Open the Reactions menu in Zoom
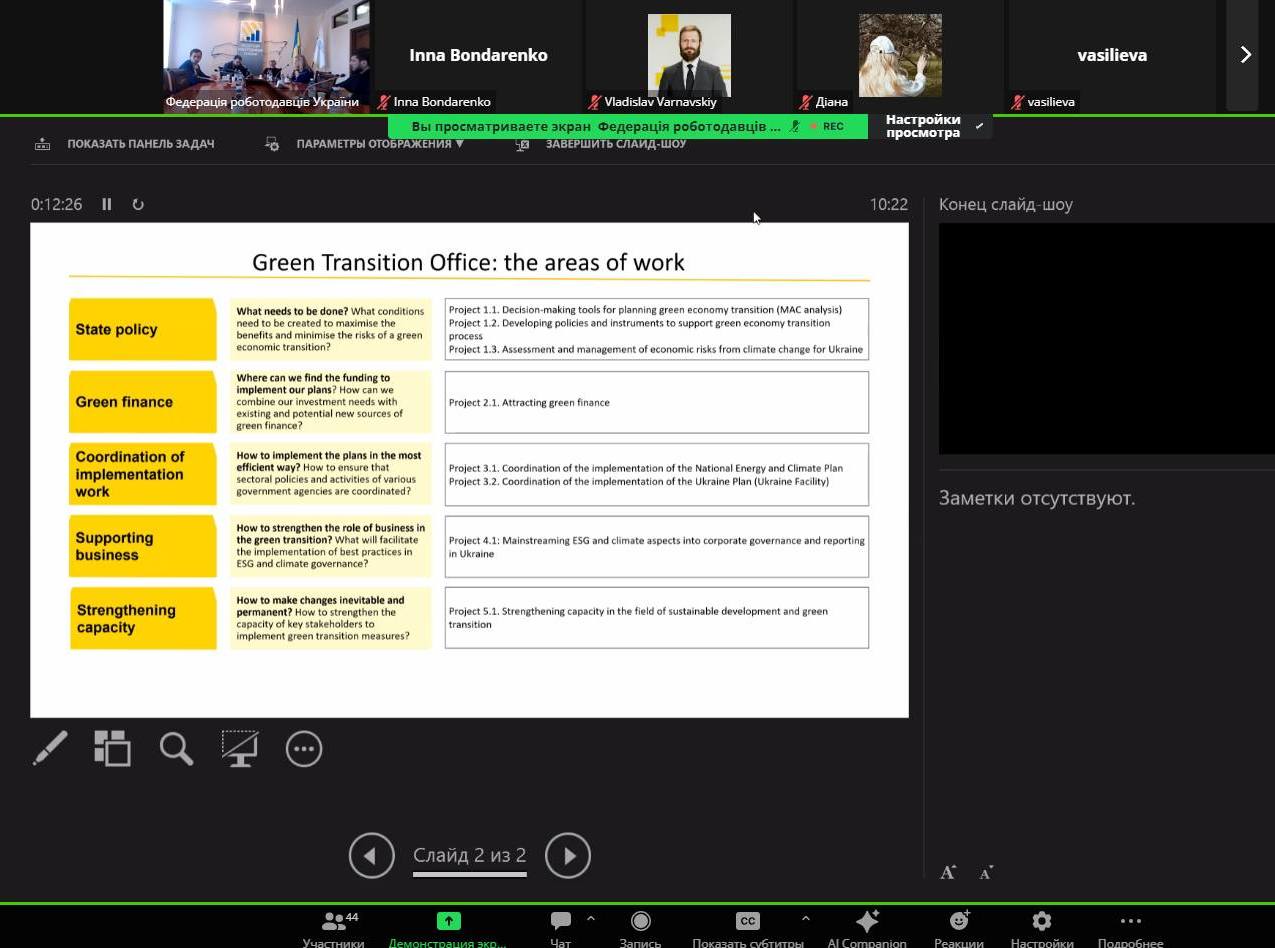The image size is (1275, 948). tap(959, 929)
